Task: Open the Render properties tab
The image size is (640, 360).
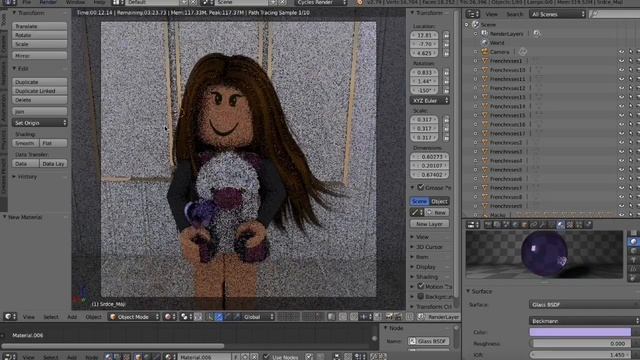Action: coord(488,224)
